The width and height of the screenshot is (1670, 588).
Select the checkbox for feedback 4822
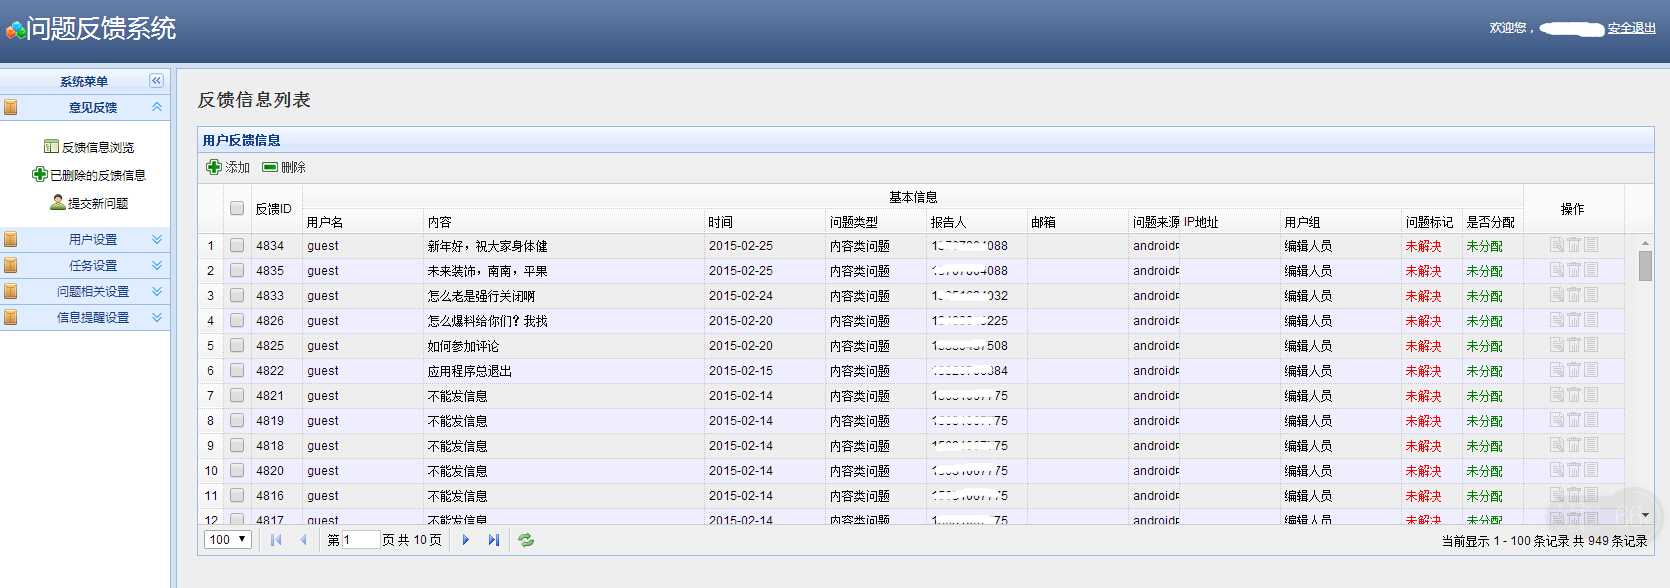(x=237, y=370)
